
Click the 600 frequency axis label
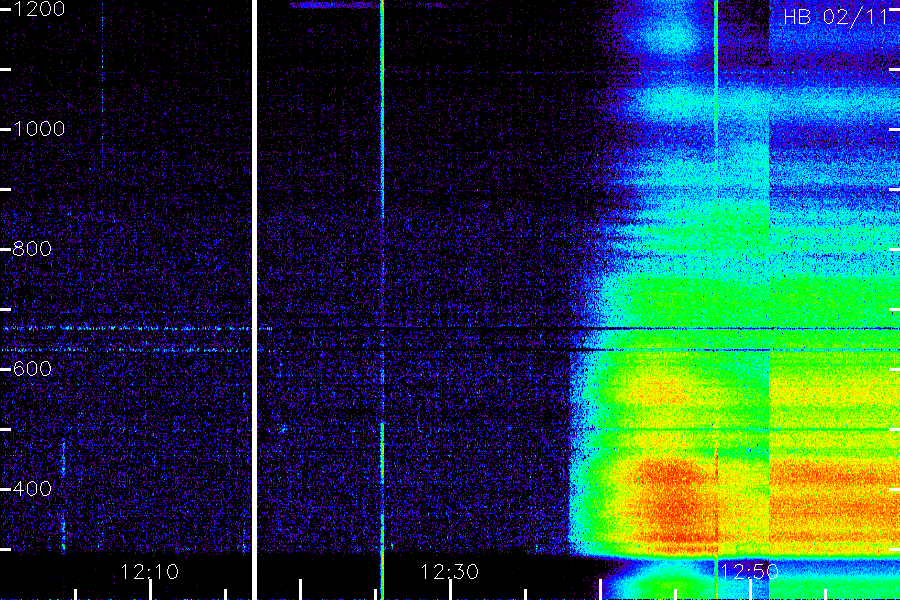click(32, 369)
